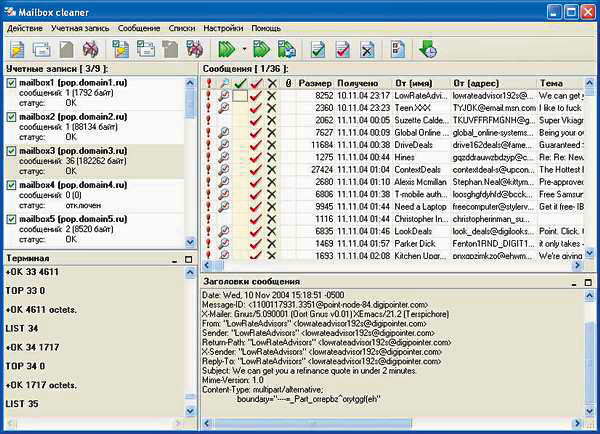The height and width of the screenshot is (434, 600).
Task: Sort by the От (адрес) column header
Action: pos(494,83)
